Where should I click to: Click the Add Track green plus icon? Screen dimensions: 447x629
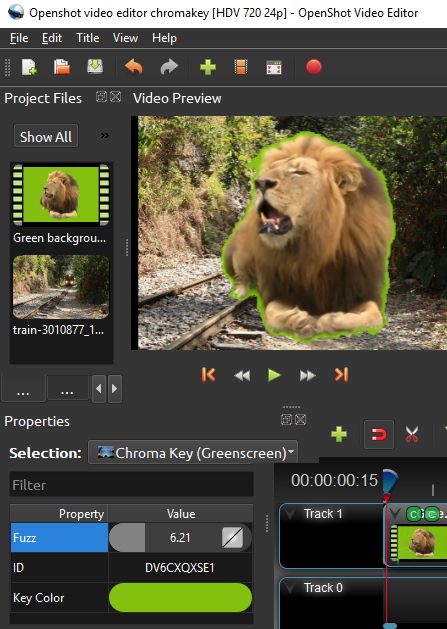click(x=339, y=434)
